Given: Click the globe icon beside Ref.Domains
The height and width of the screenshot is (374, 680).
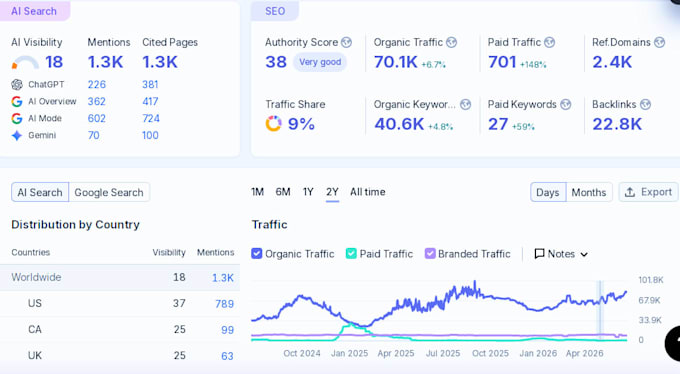Looking at the screenshot, I should 659,42.
